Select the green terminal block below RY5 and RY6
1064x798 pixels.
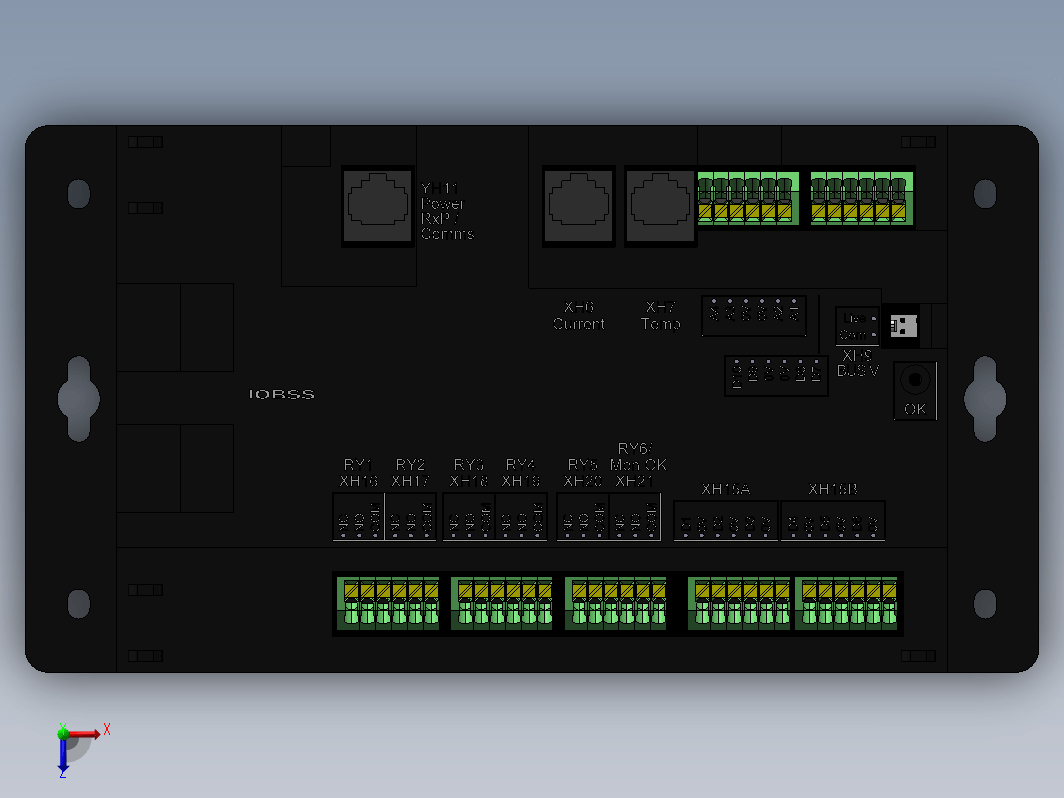point(615,603)
